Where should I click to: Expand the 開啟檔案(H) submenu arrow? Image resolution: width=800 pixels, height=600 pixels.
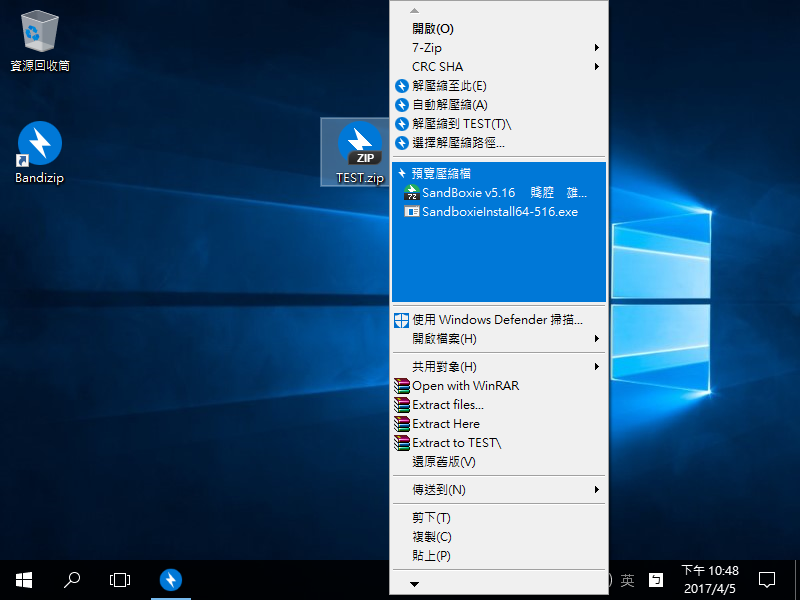[x=596, y=338]
